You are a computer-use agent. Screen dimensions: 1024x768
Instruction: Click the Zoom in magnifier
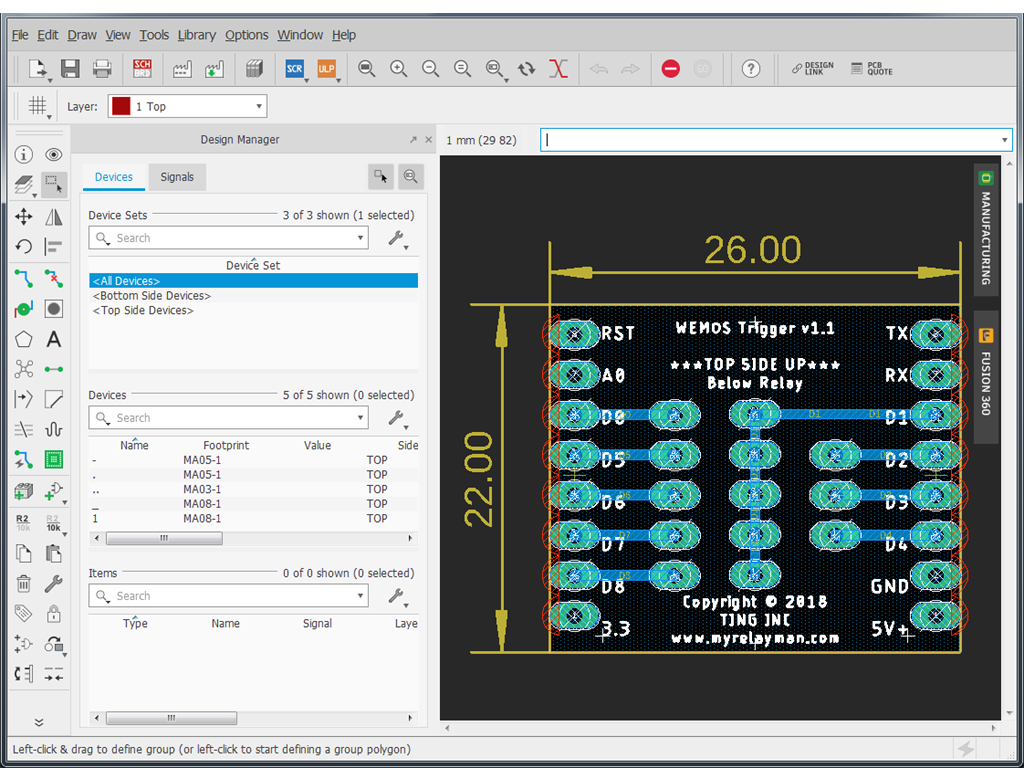[398, 69]
